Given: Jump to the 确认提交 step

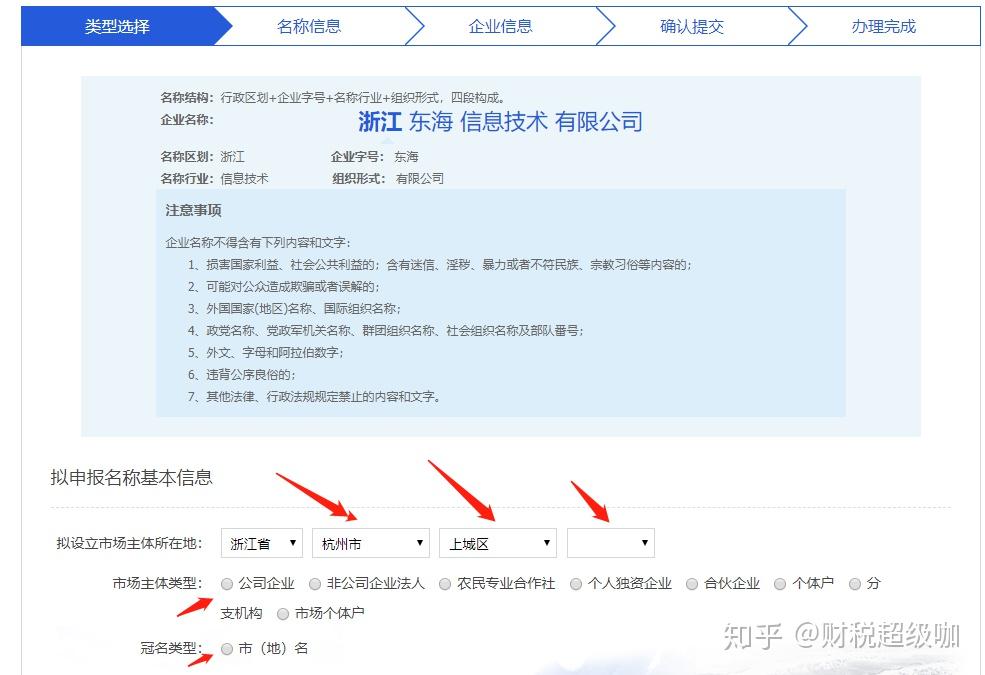Looking at the screenshot, I should click(692, 26).
